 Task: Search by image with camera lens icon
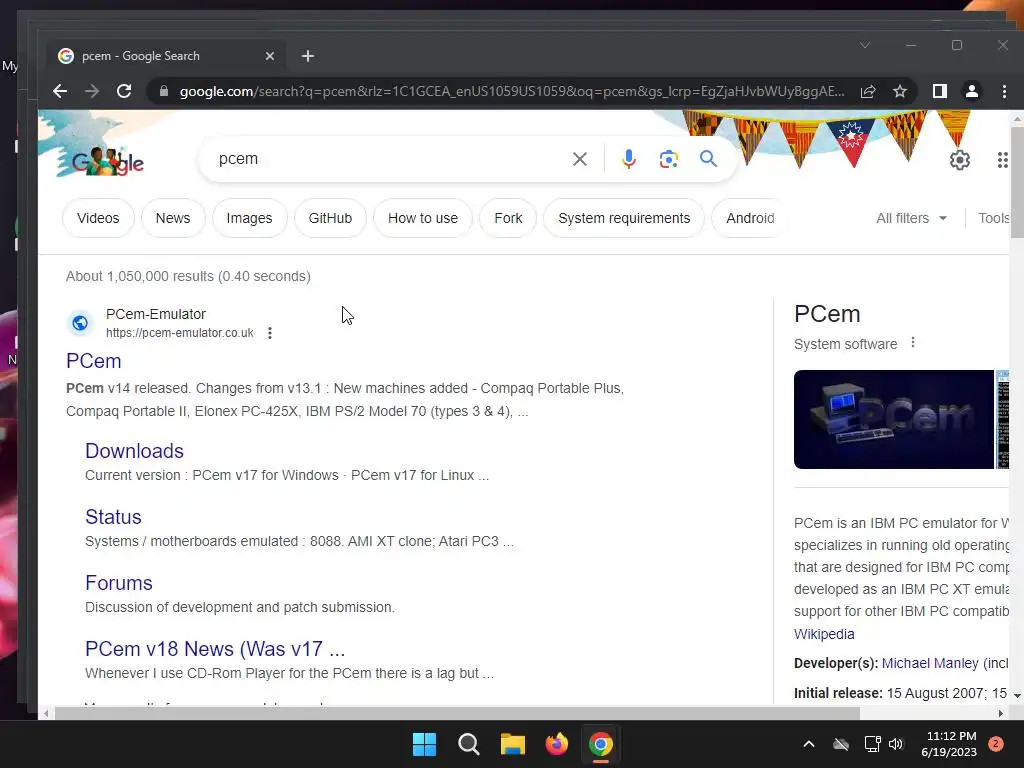coord(668,159)
